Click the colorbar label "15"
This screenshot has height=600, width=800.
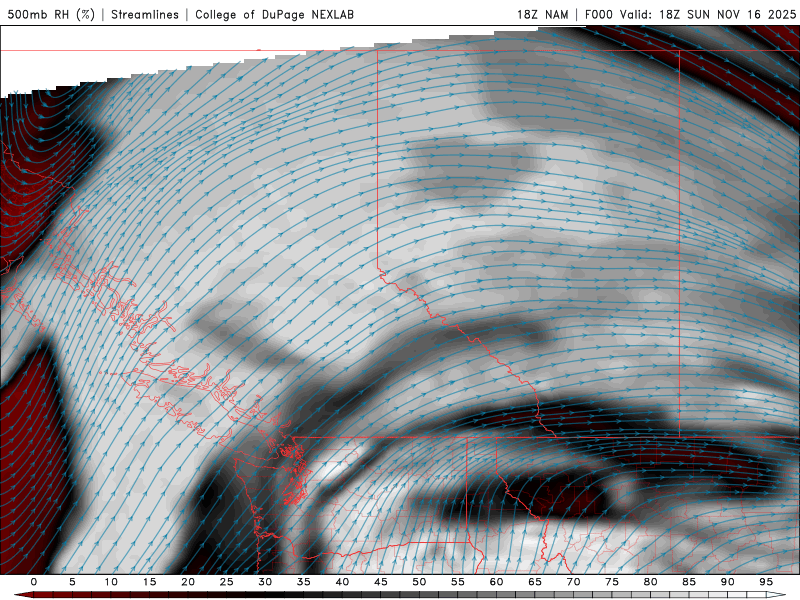pos(149,582)
